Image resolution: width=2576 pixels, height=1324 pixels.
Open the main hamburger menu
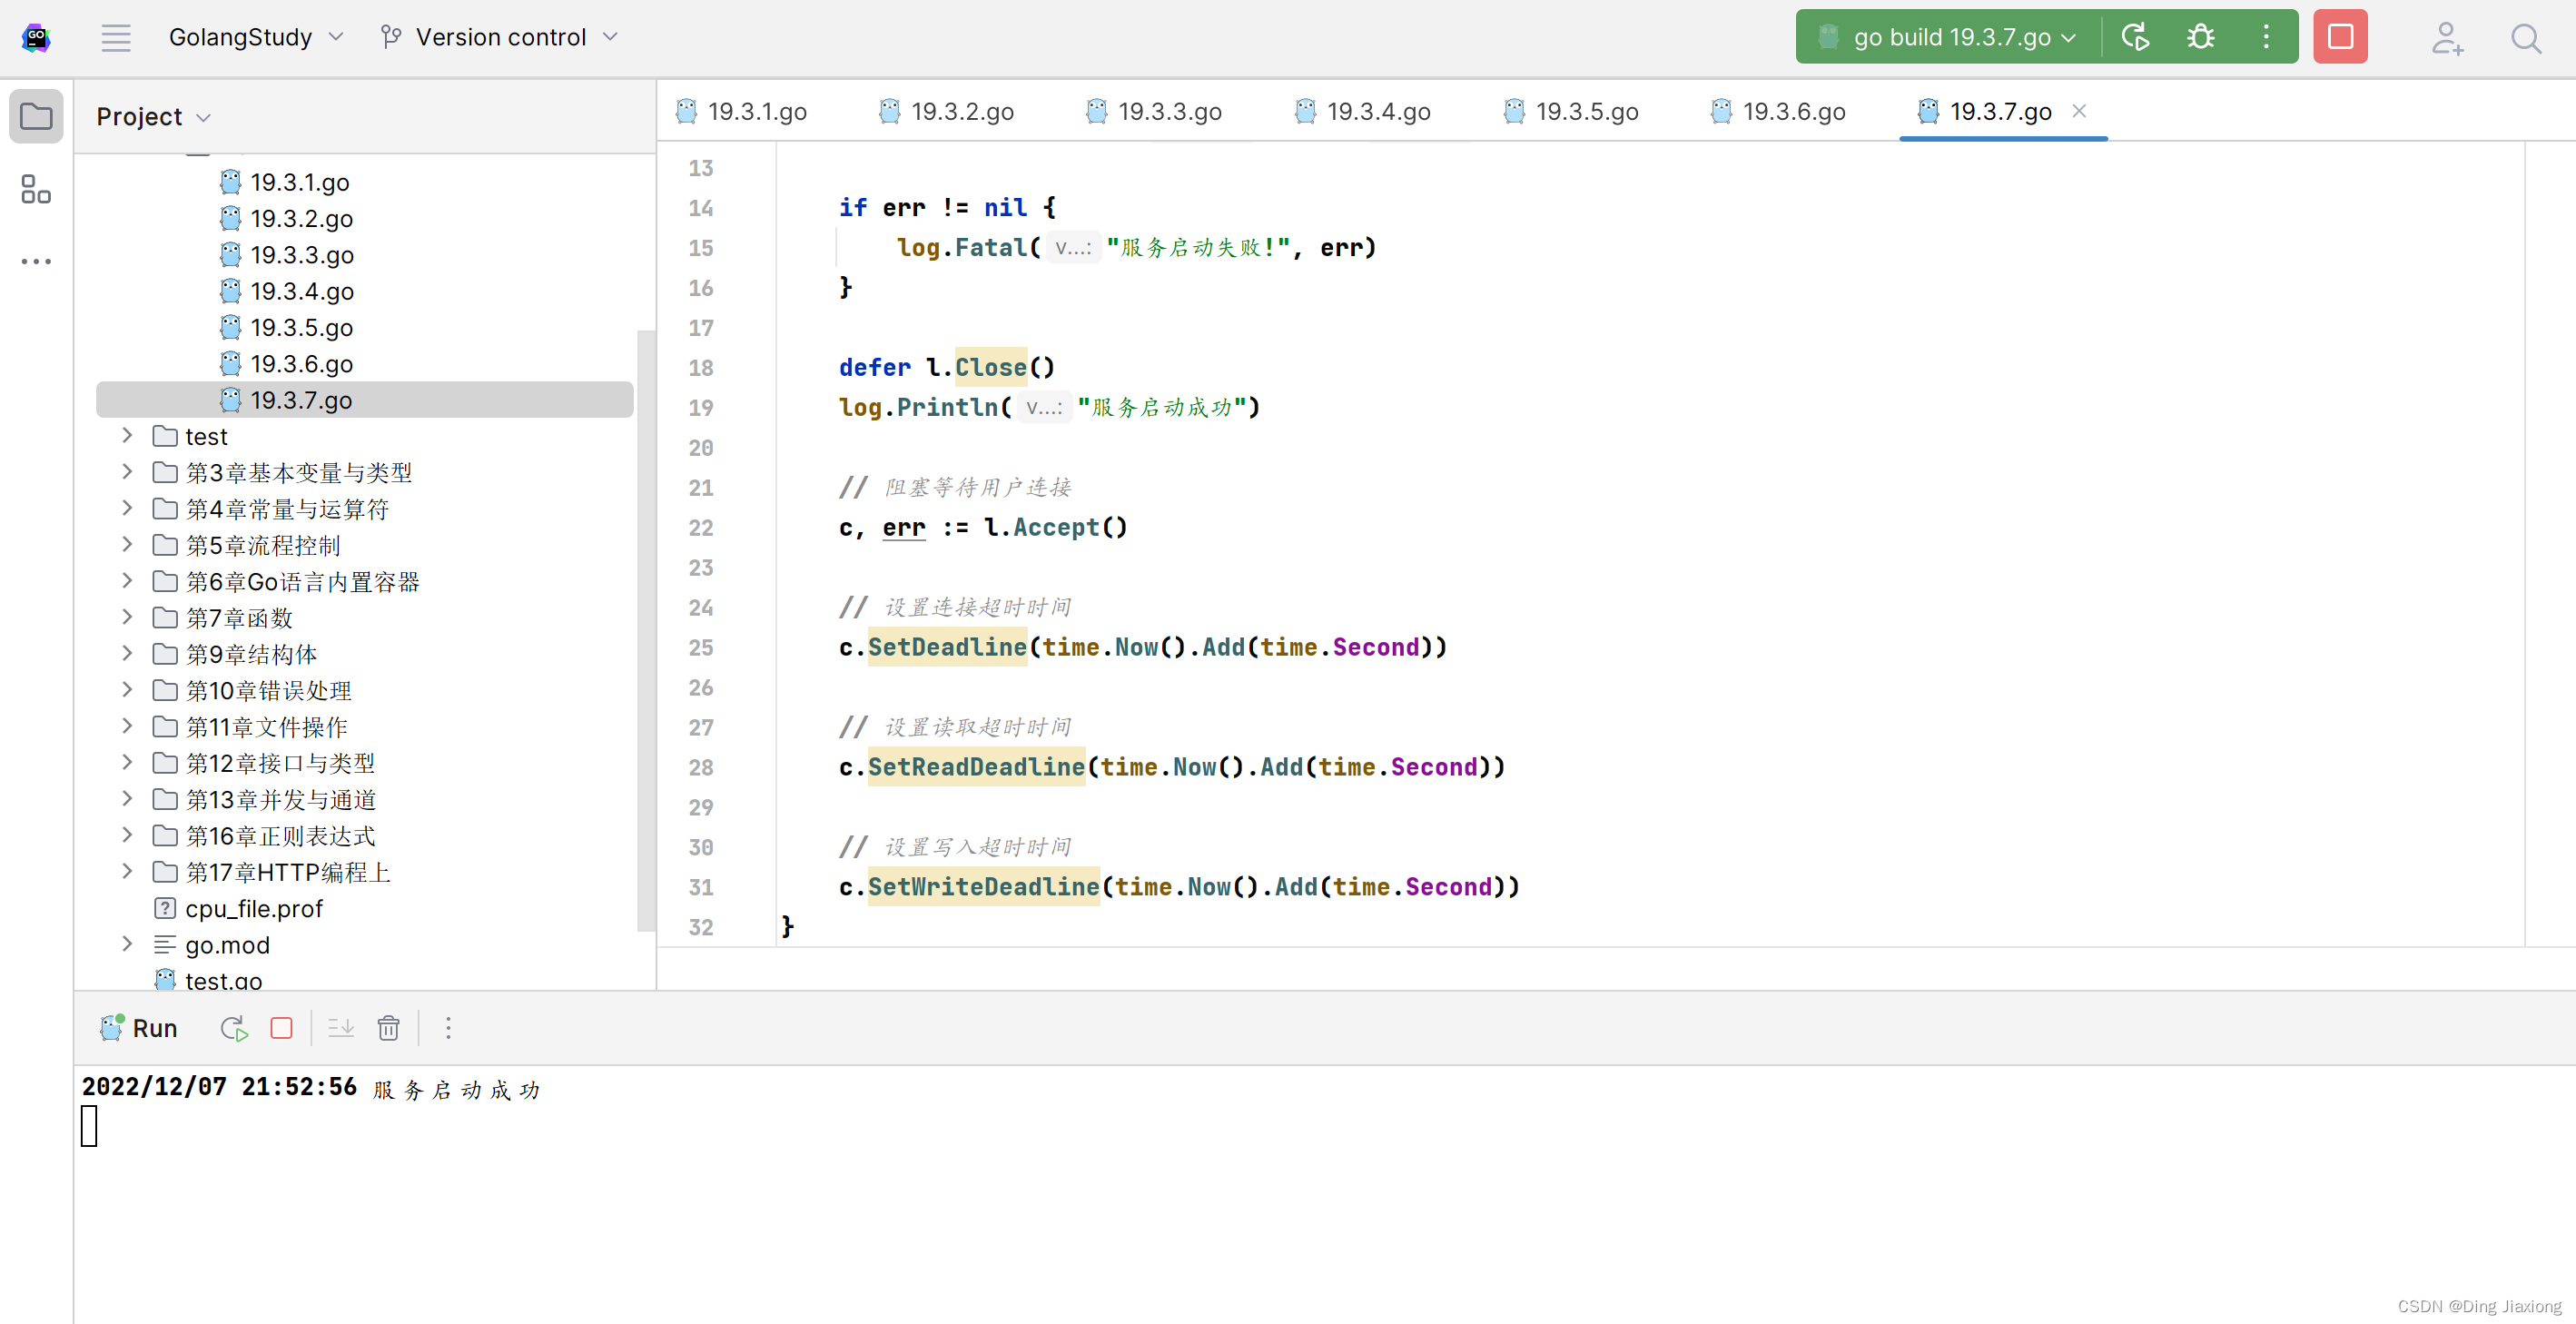point(116,38)
